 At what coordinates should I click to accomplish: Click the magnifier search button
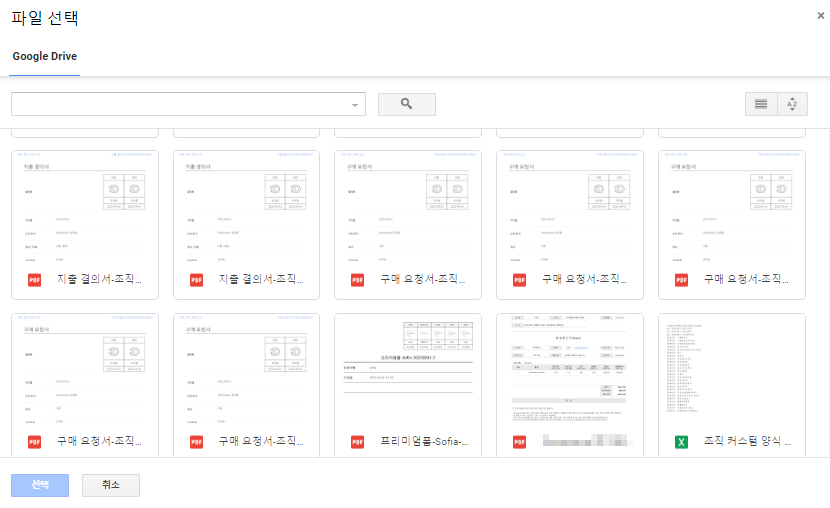(407, 104)
